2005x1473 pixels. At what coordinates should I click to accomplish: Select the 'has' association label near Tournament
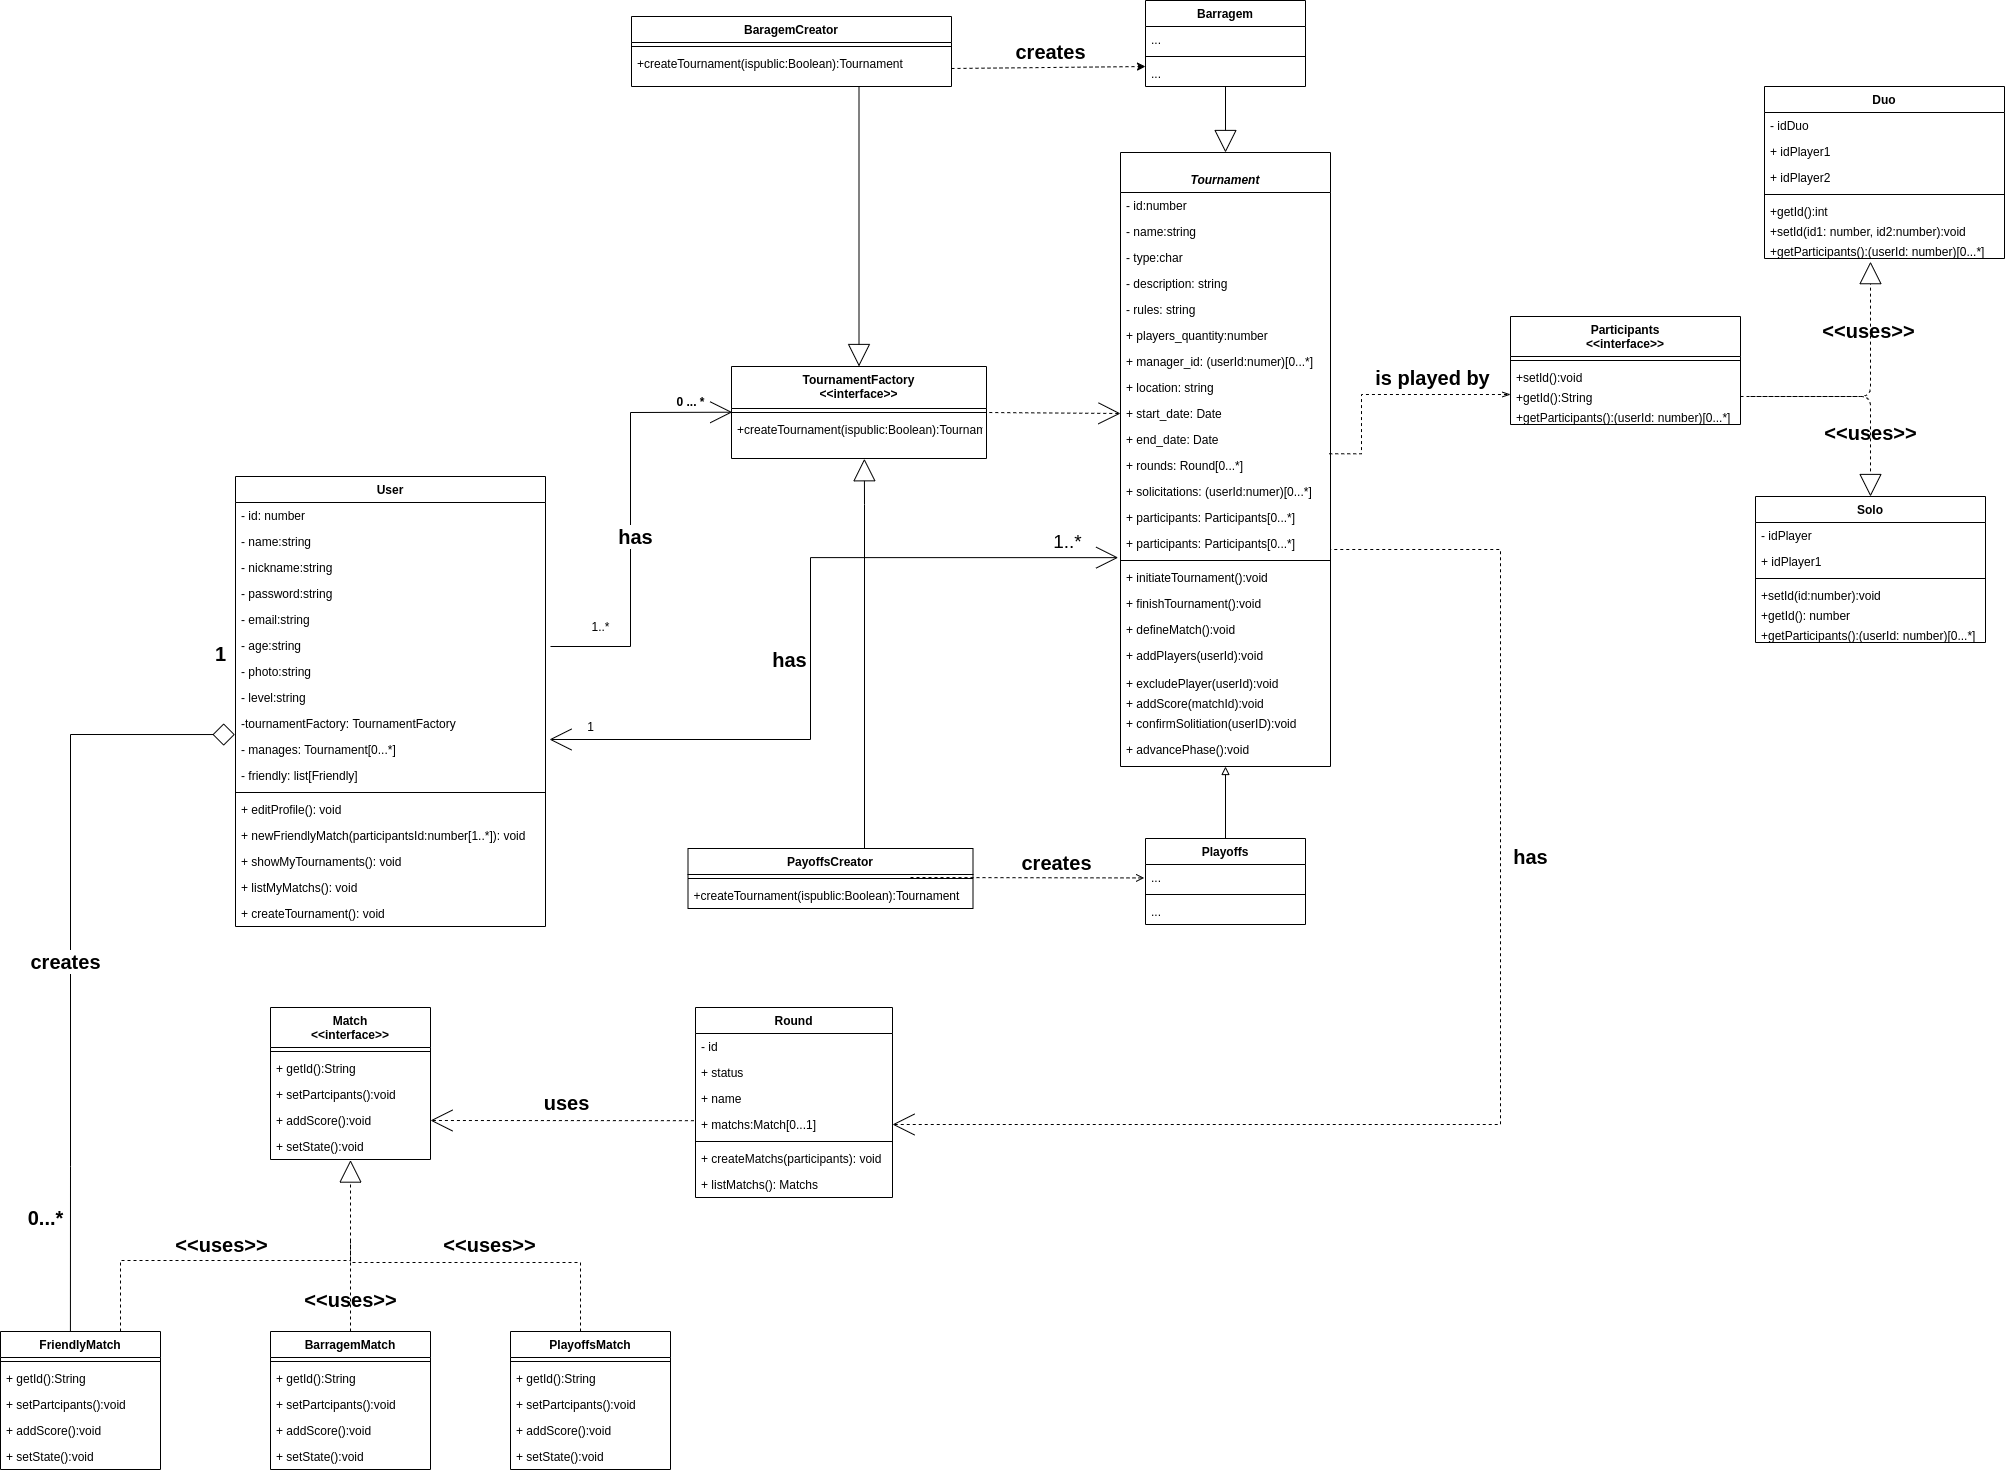coord(1530,849)
